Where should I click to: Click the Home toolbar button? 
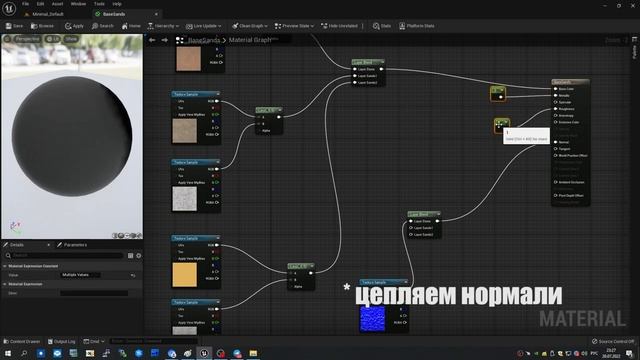(131, 26)
